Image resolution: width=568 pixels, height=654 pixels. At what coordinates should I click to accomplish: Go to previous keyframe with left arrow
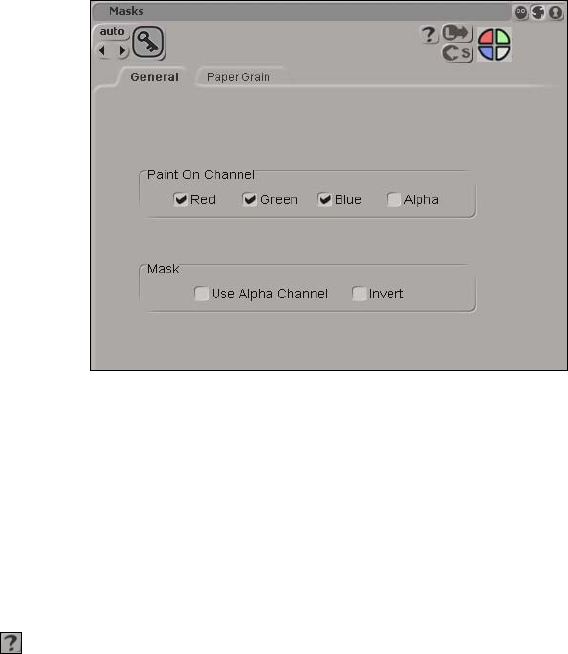coord(102,51)
